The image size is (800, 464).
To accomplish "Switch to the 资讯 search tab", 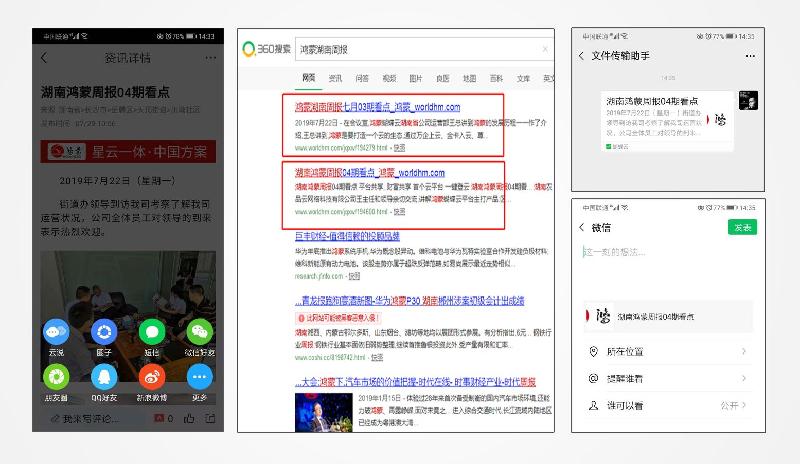I will [x=336, y=78].
